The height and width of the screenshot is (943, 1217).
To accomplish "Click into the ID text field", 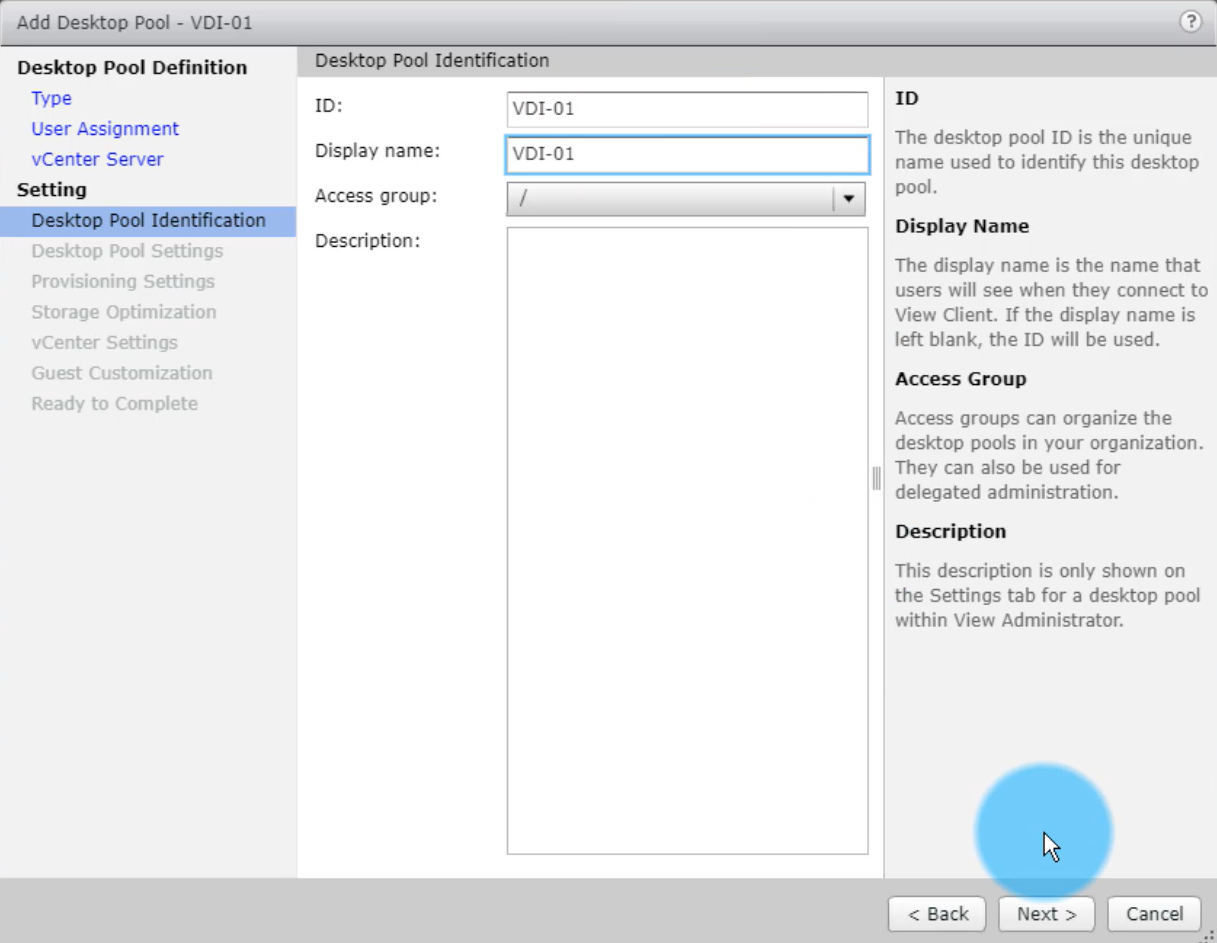I will tap(687, 109).
